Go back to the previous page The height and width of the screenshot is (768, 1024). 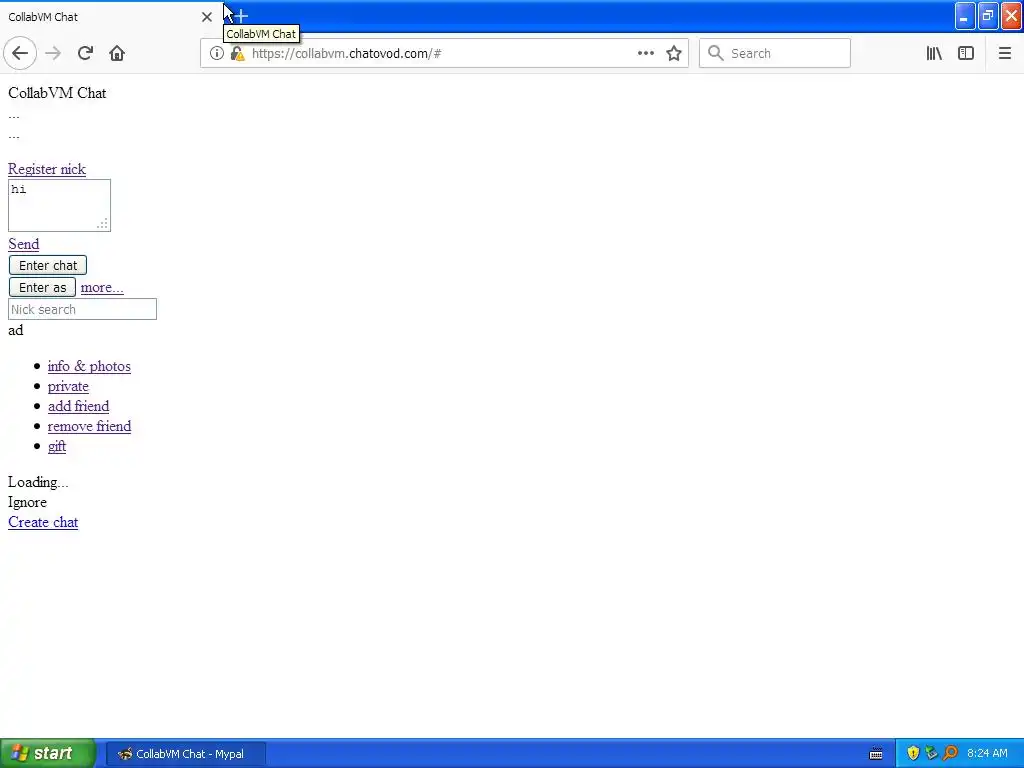(x=20, y=54)
